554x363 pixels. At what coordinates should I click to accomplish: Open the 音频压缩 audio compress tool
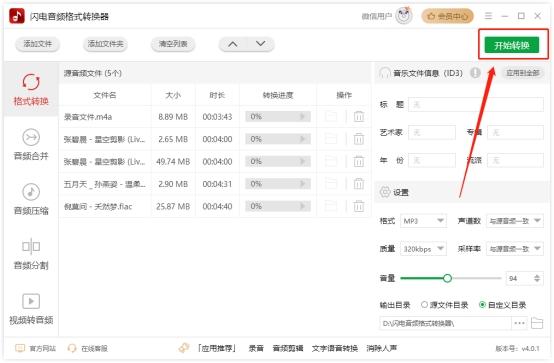[31, 199]
